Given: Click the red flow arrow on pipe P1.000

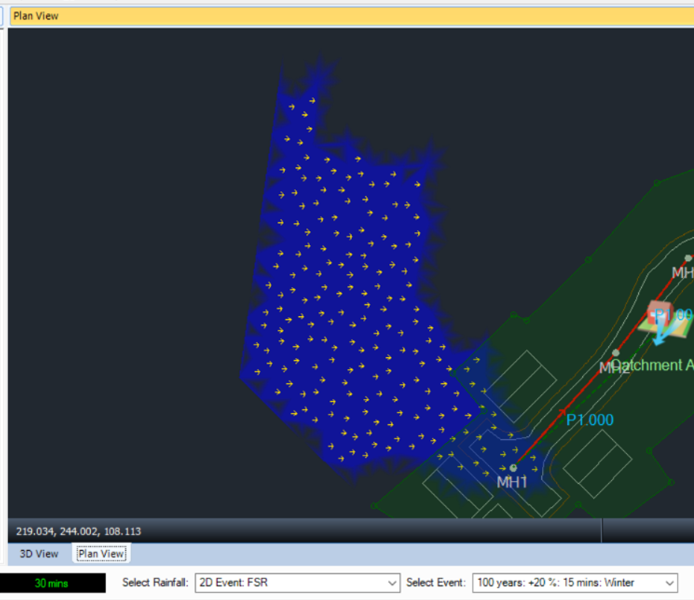Looking at the screenshot, I should point(562,412).
